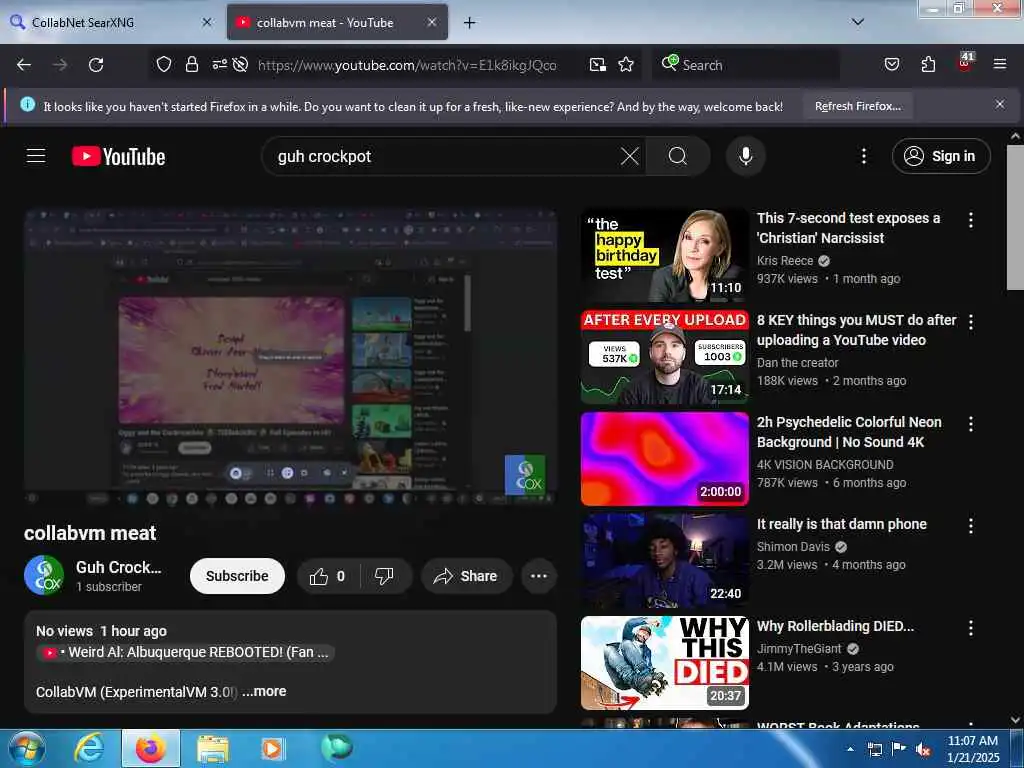Switch to the CollabNet SearXNG tab

point(111,22)
